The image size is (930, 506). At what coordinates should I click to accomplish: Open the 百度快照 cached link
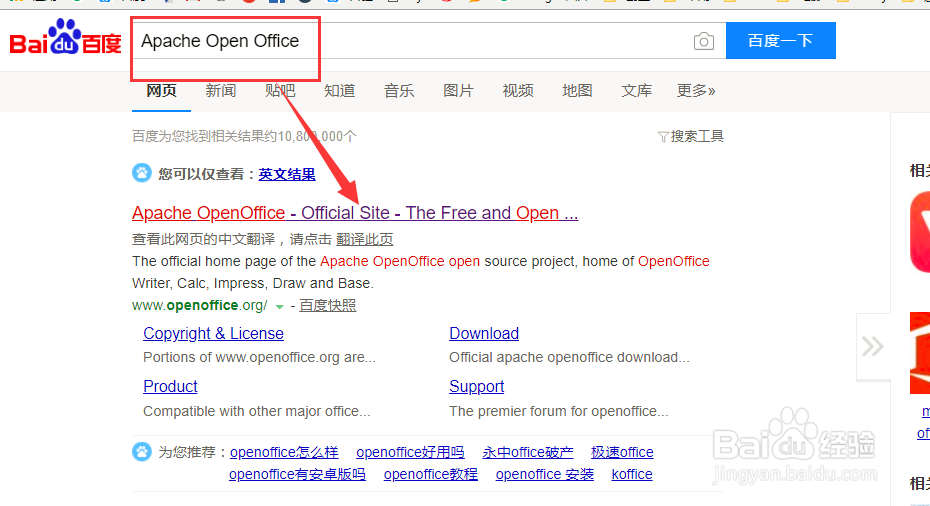pyautogui.click(x=327, y=305)
